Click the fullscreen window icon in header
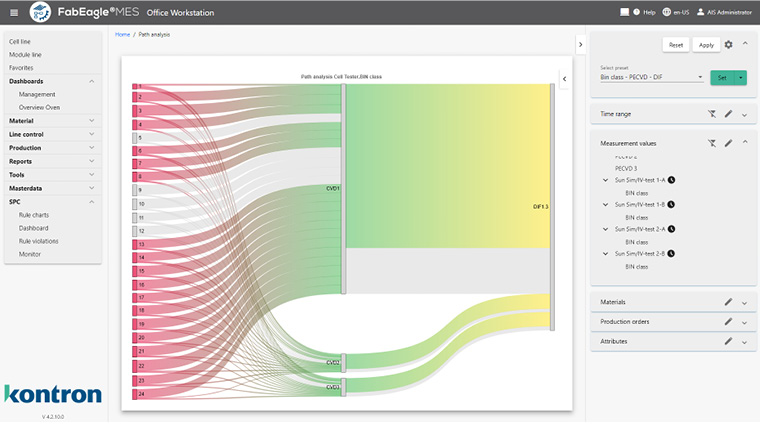The width and height of the screenshot is (760, 427). (x=624, y=12)
